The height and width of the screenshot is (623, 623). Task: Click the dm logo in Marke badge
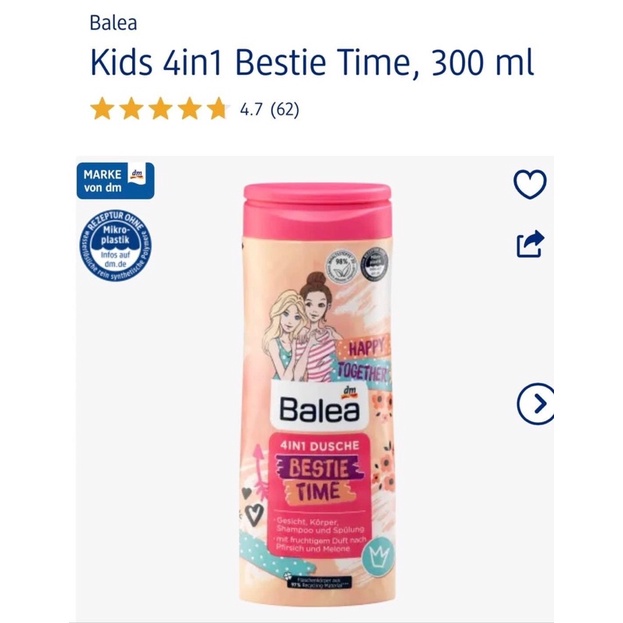pyautogui.click(x=137, y=174)
